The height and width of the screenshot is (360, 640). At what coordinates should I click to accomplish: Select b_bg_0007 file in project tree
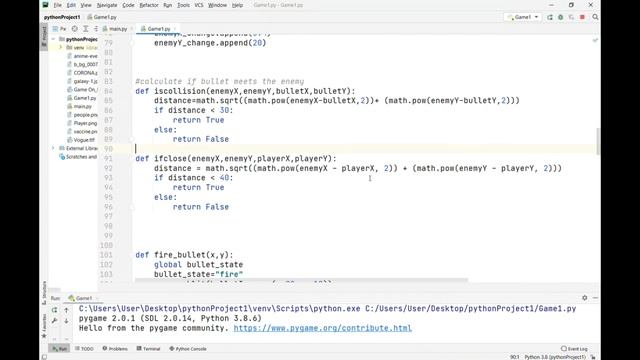[x=82, y=64]
